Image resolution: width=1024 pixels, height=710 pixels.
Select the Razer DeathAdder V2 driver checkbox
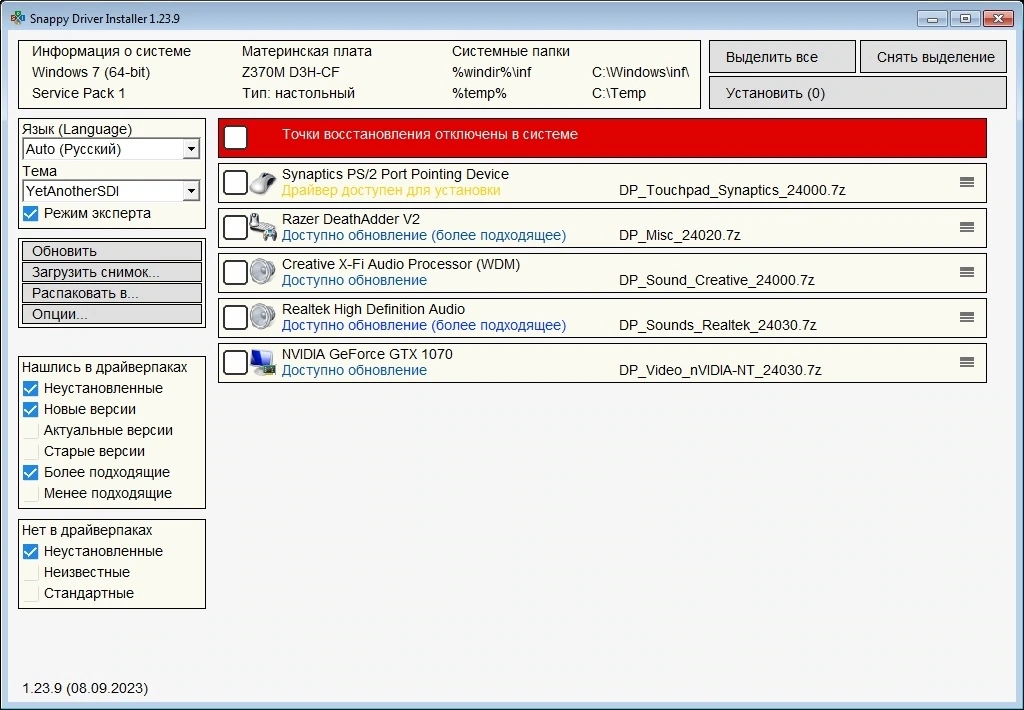(235, 228)
